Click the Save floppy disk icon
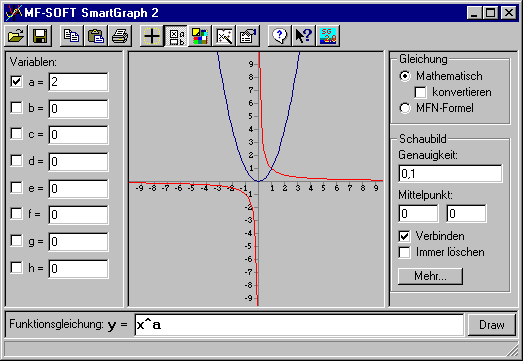The width and height of the screenshot is (523, 361). coord(40,36)
